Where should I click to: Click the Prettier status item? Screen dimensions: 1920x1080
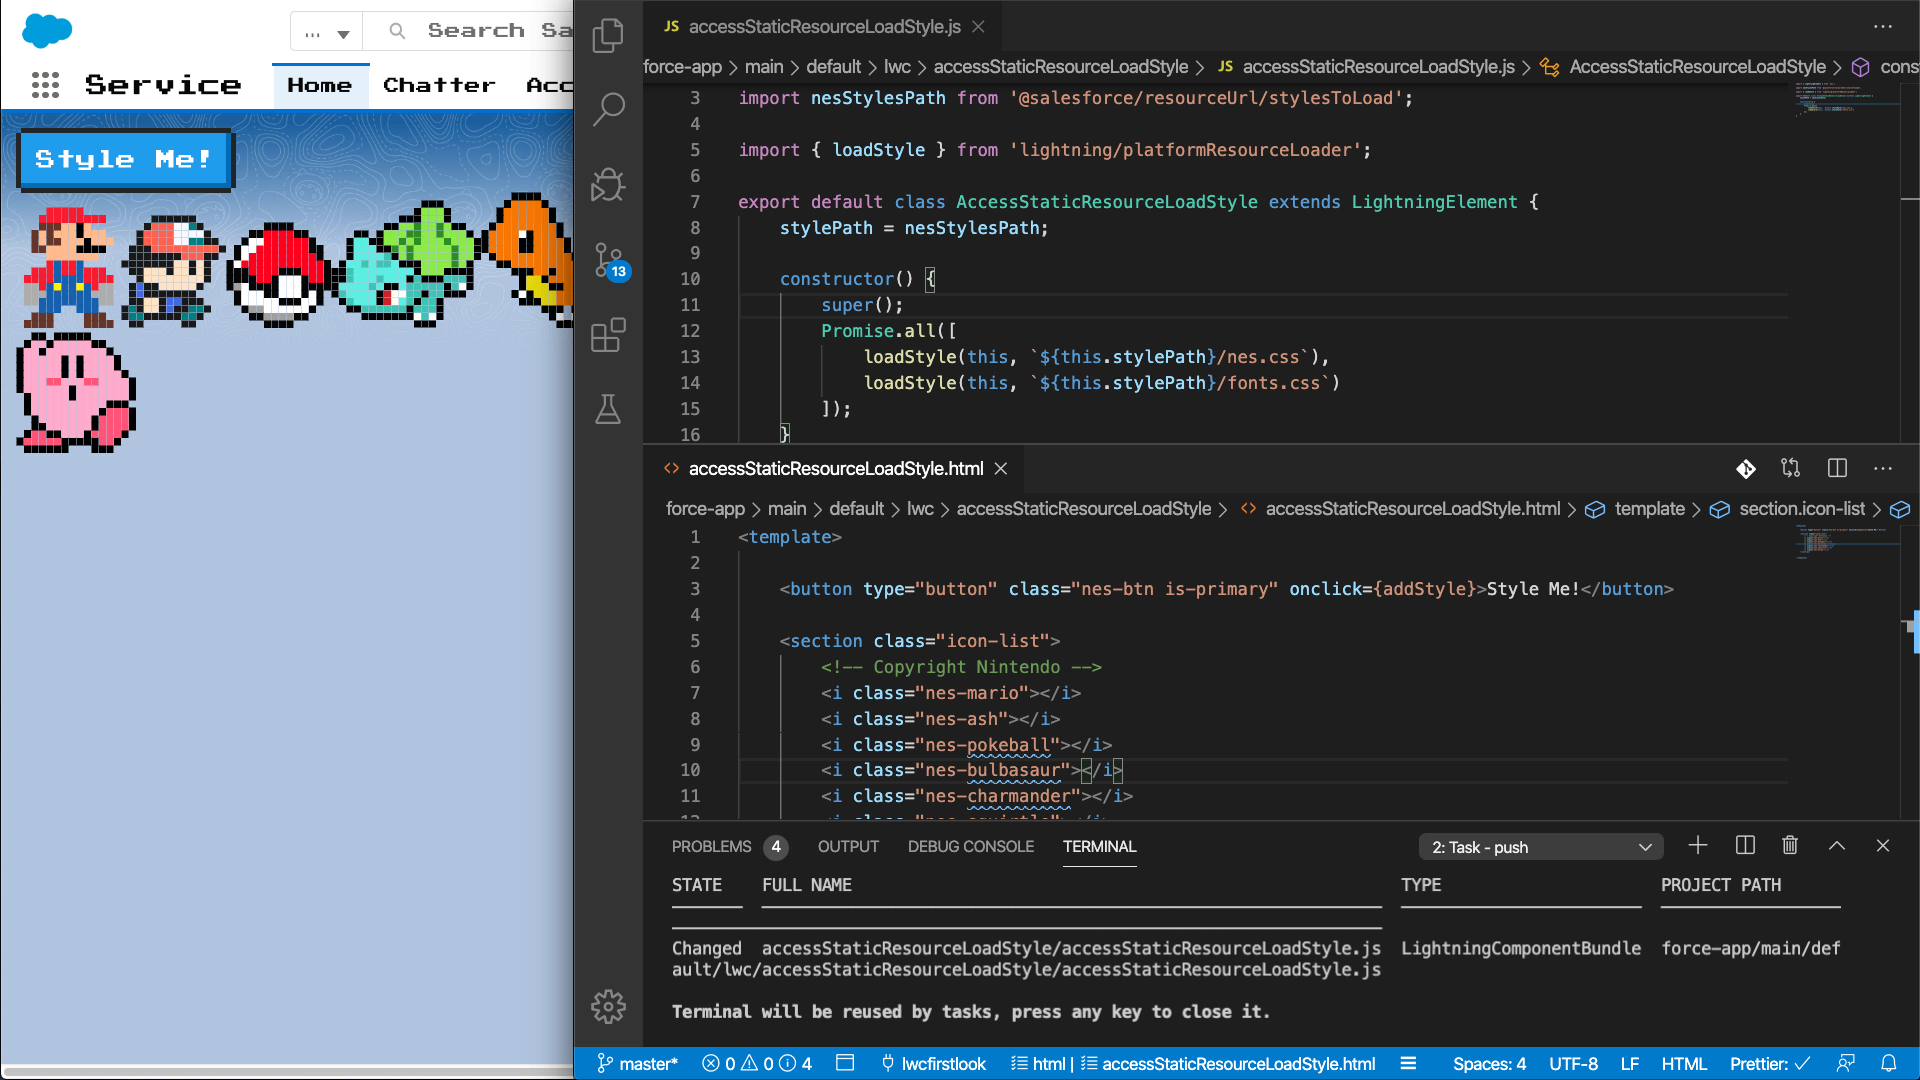coord(1769,1064)
